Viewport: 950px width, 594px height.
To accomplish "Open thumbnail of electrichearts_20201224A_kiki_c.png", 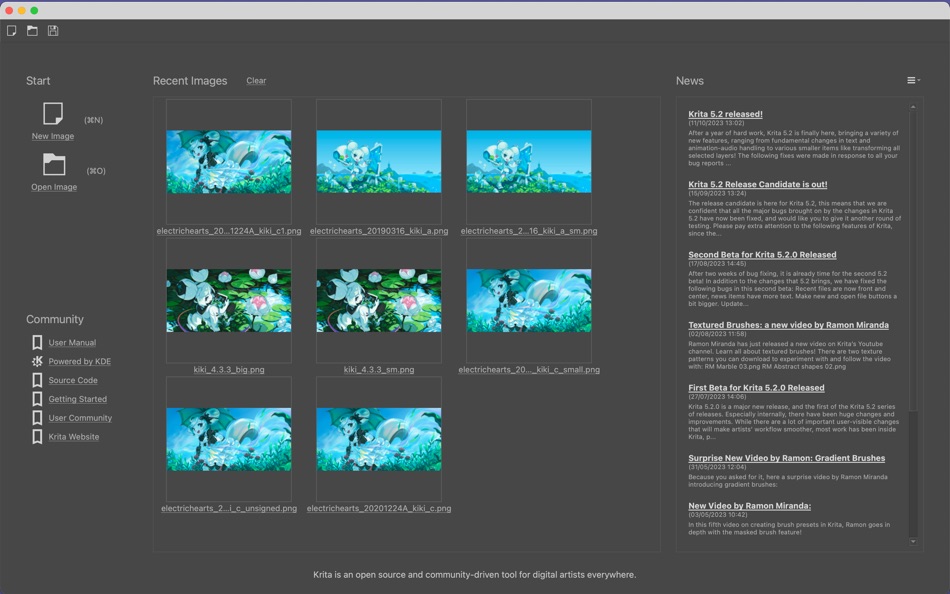I will point(379,439).
